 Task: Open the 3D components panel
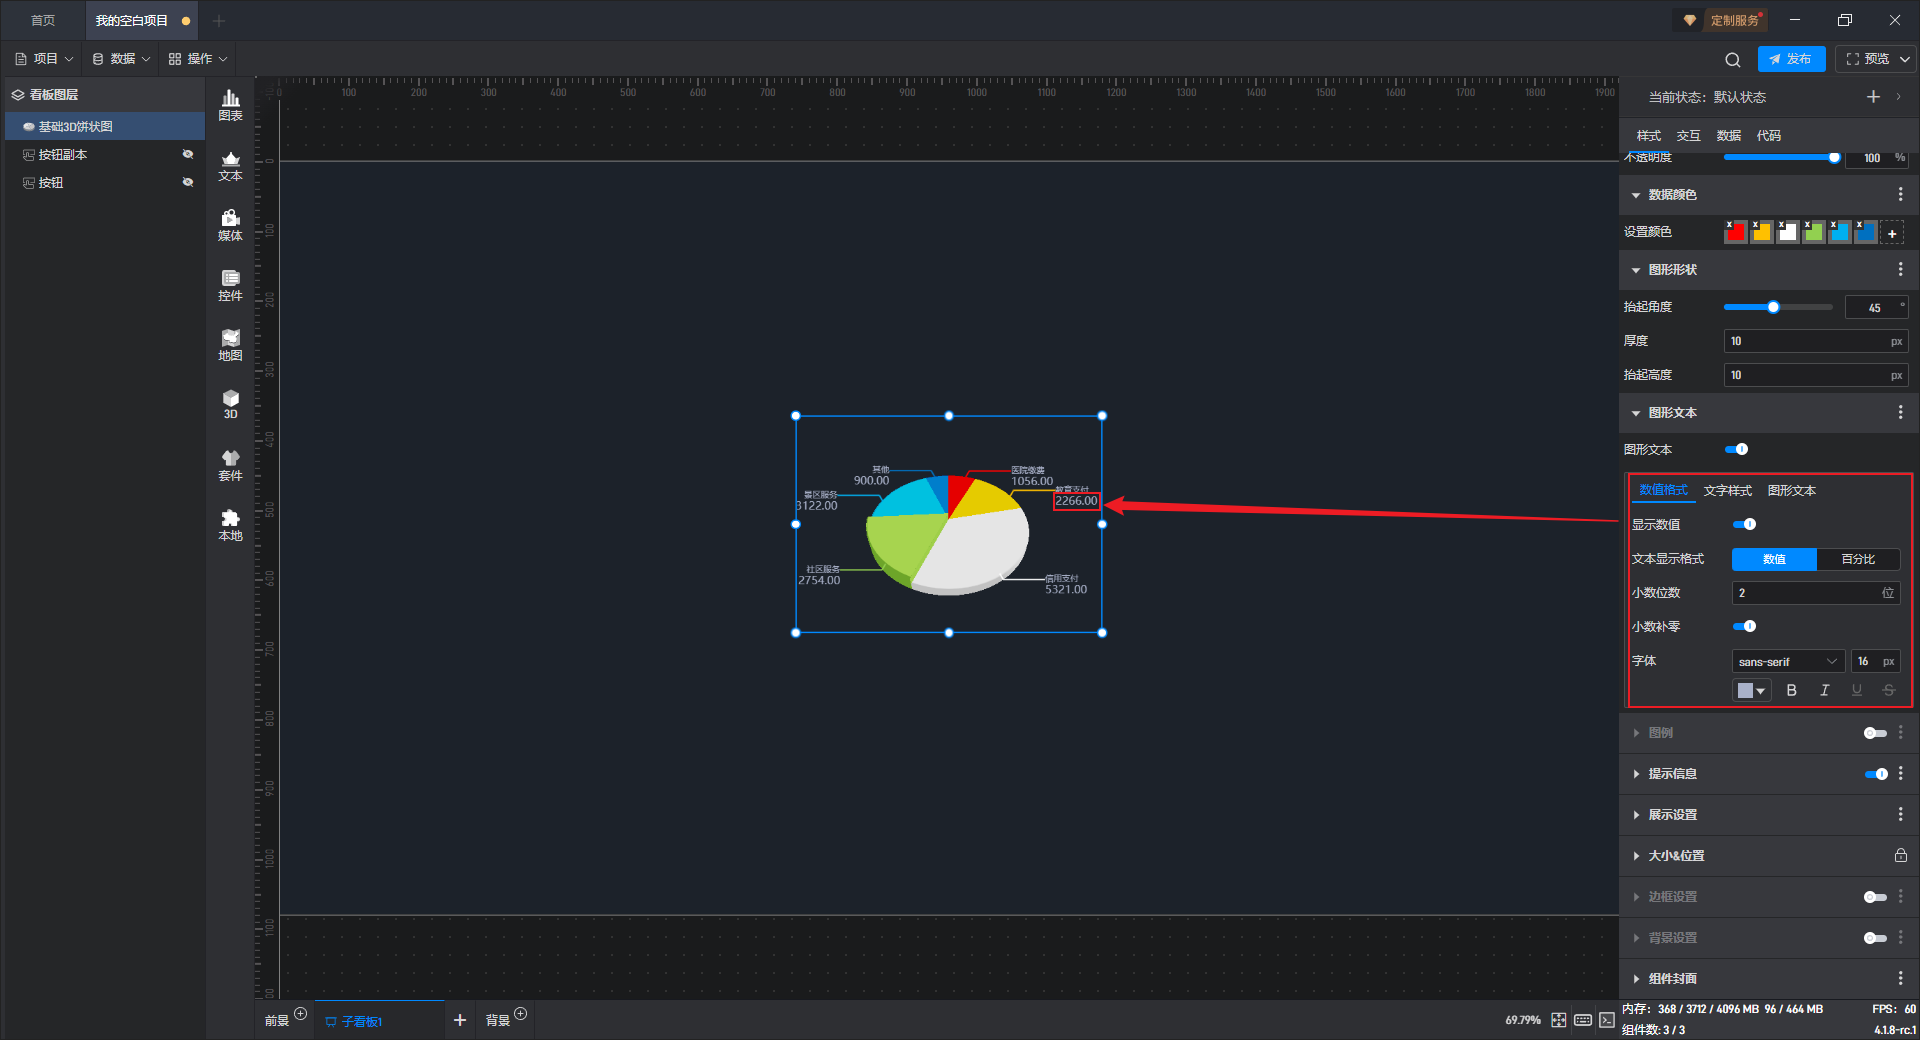click(x=230, y=404)
